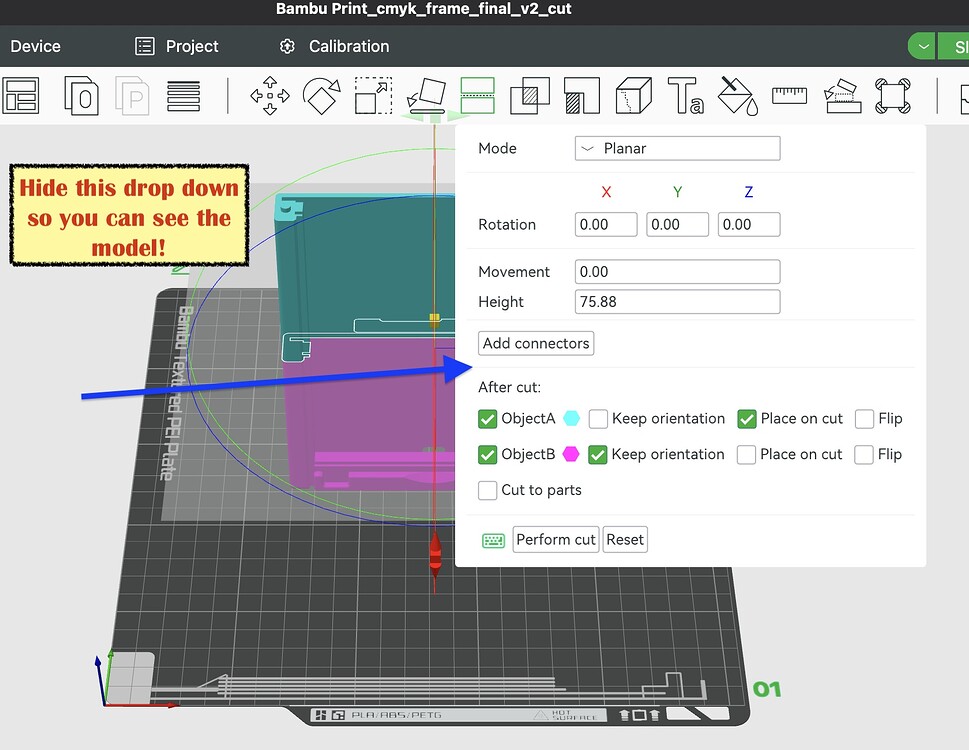Click the greyed Paste icon
This screenshot has height=750, width=969.
click(132, 96)
